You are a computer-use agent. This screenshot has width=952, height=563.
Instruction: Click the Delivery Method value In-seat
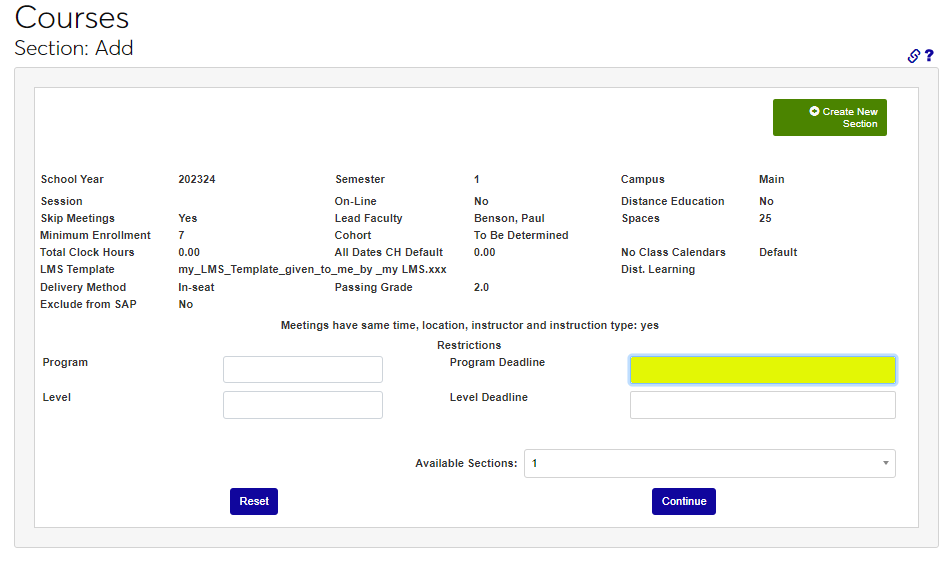coord(196,288)
